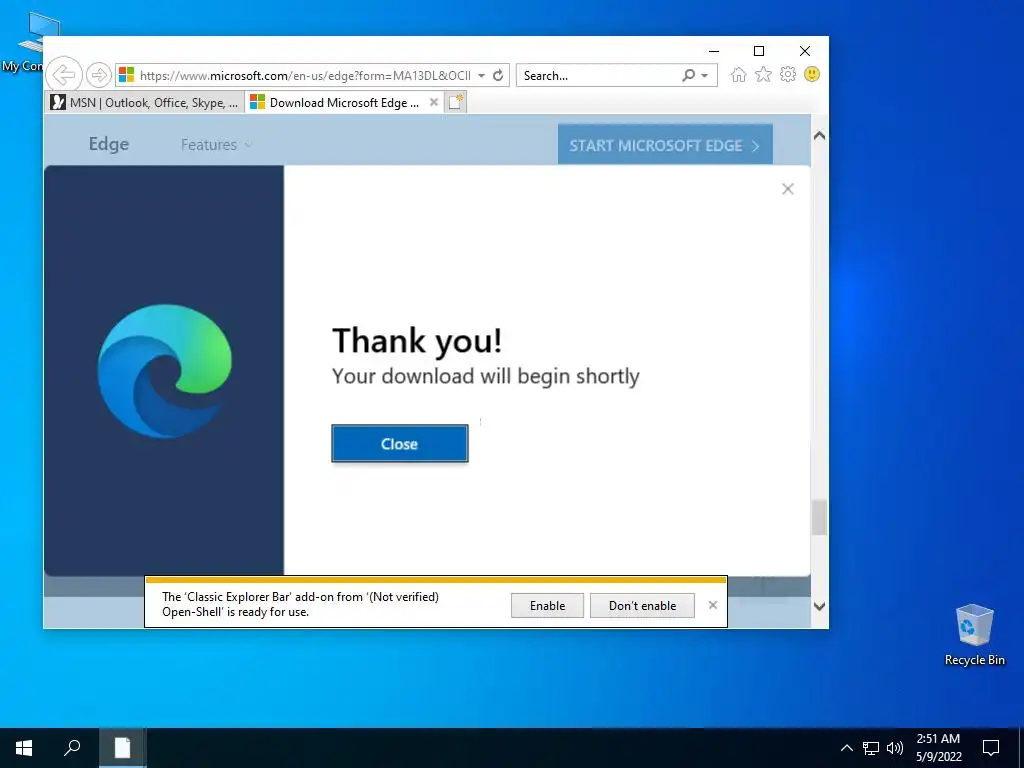
Task: Click the document app on the taskbar
Action: coord(122,748)
